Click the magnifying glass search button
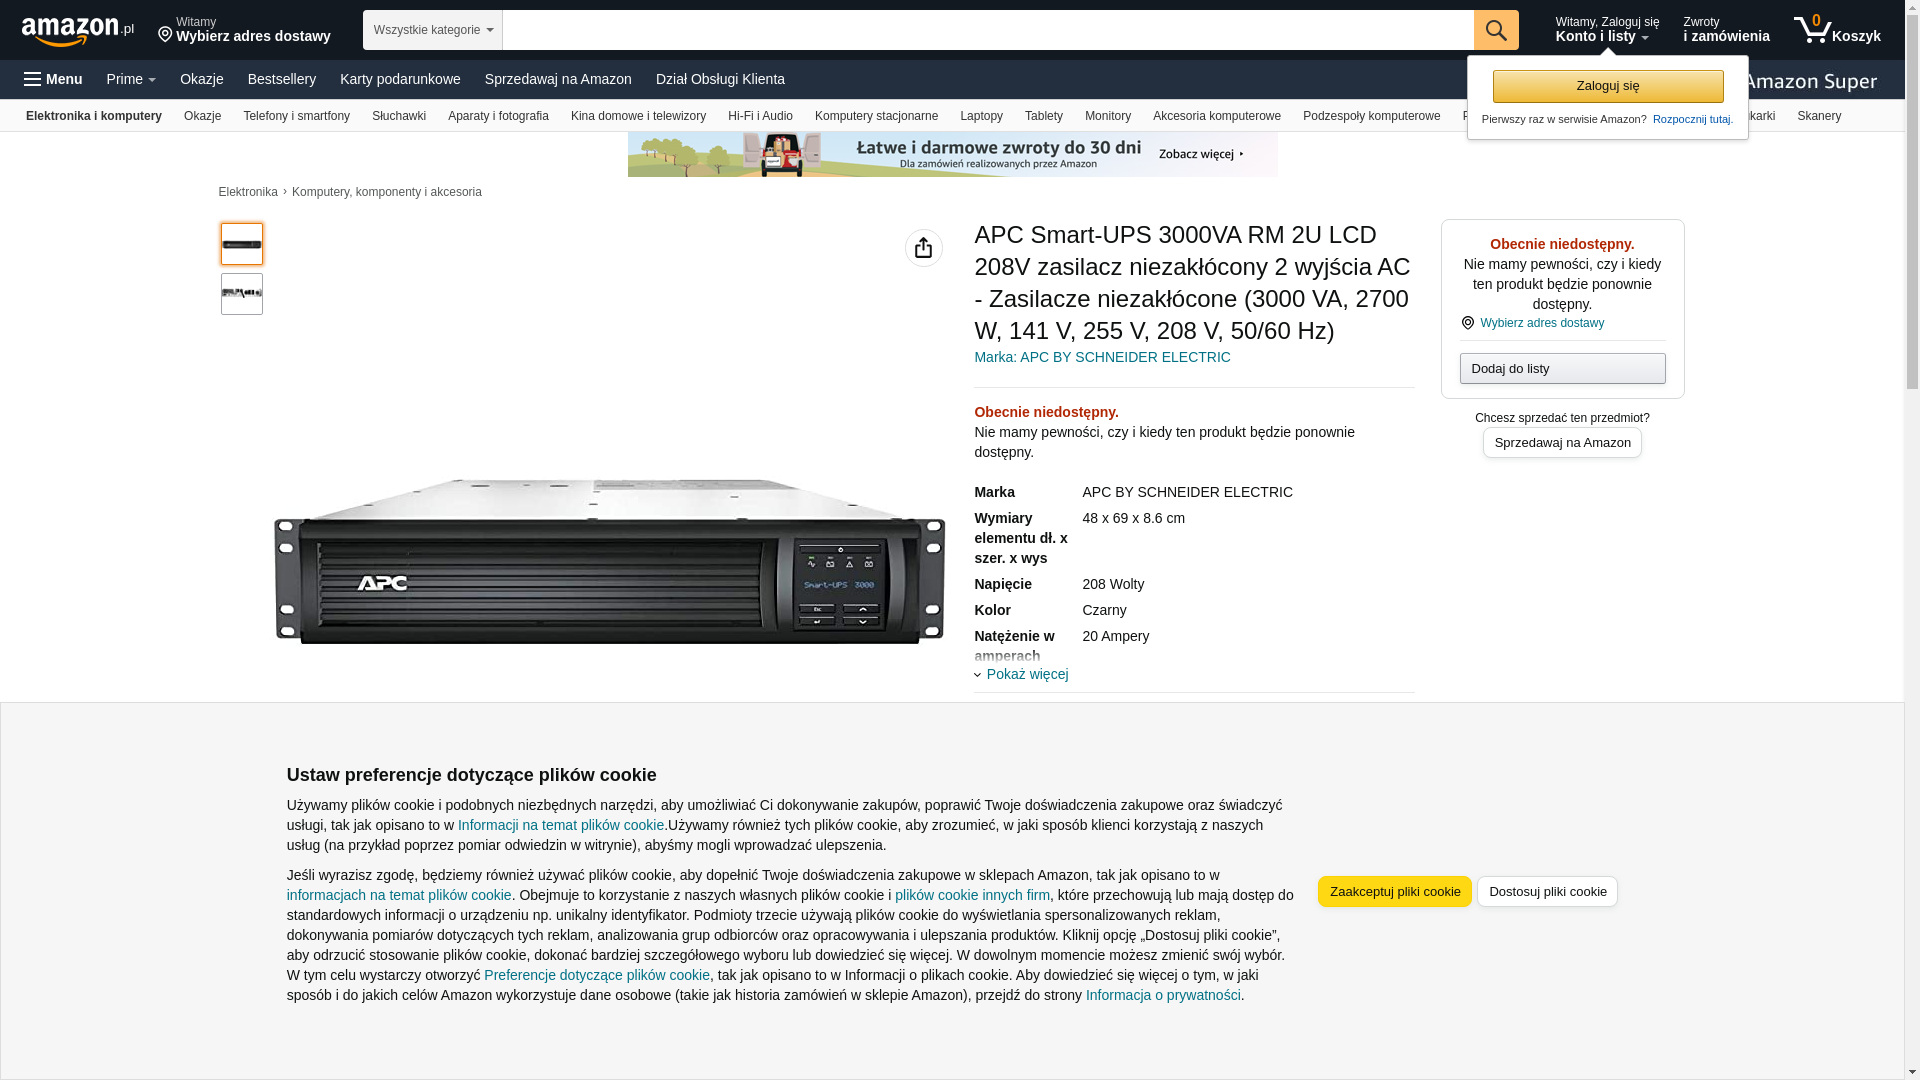 (x=1495, y=30)
